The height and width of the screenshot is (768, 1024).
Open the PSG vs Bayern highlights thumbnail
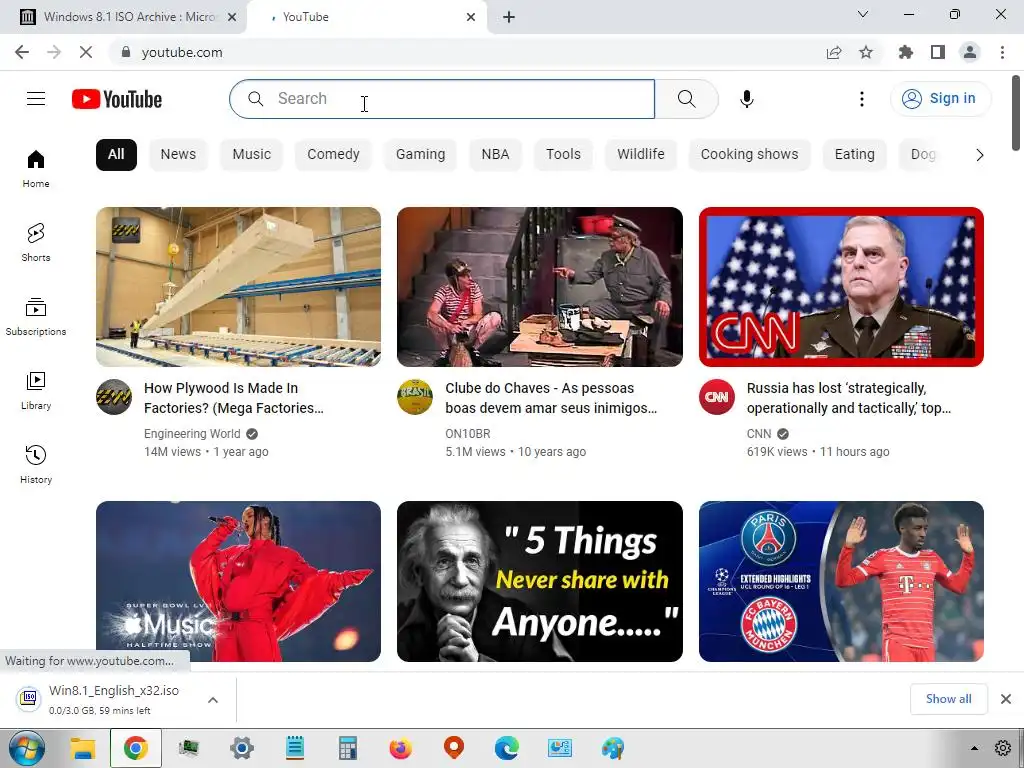coord(841,581)
